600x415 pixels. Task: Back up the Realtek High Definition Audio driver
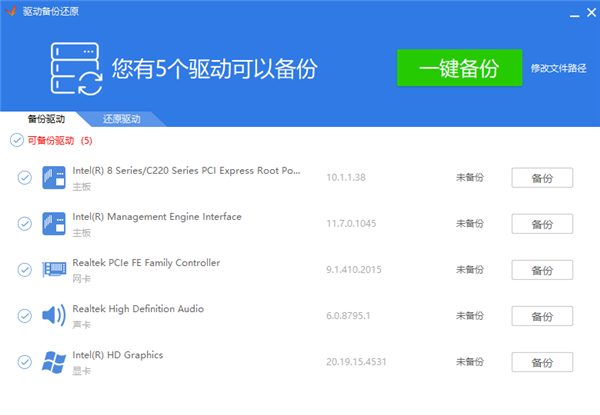coord(542,316)
